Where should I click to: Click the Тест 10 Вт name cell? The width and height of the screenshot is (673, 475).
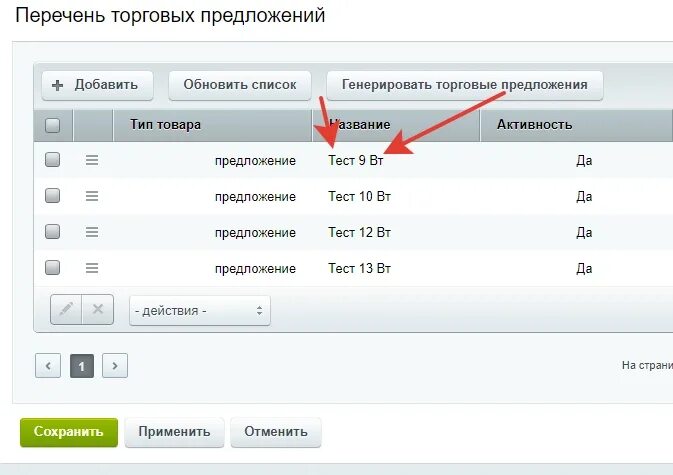click(x=360, y=197)
